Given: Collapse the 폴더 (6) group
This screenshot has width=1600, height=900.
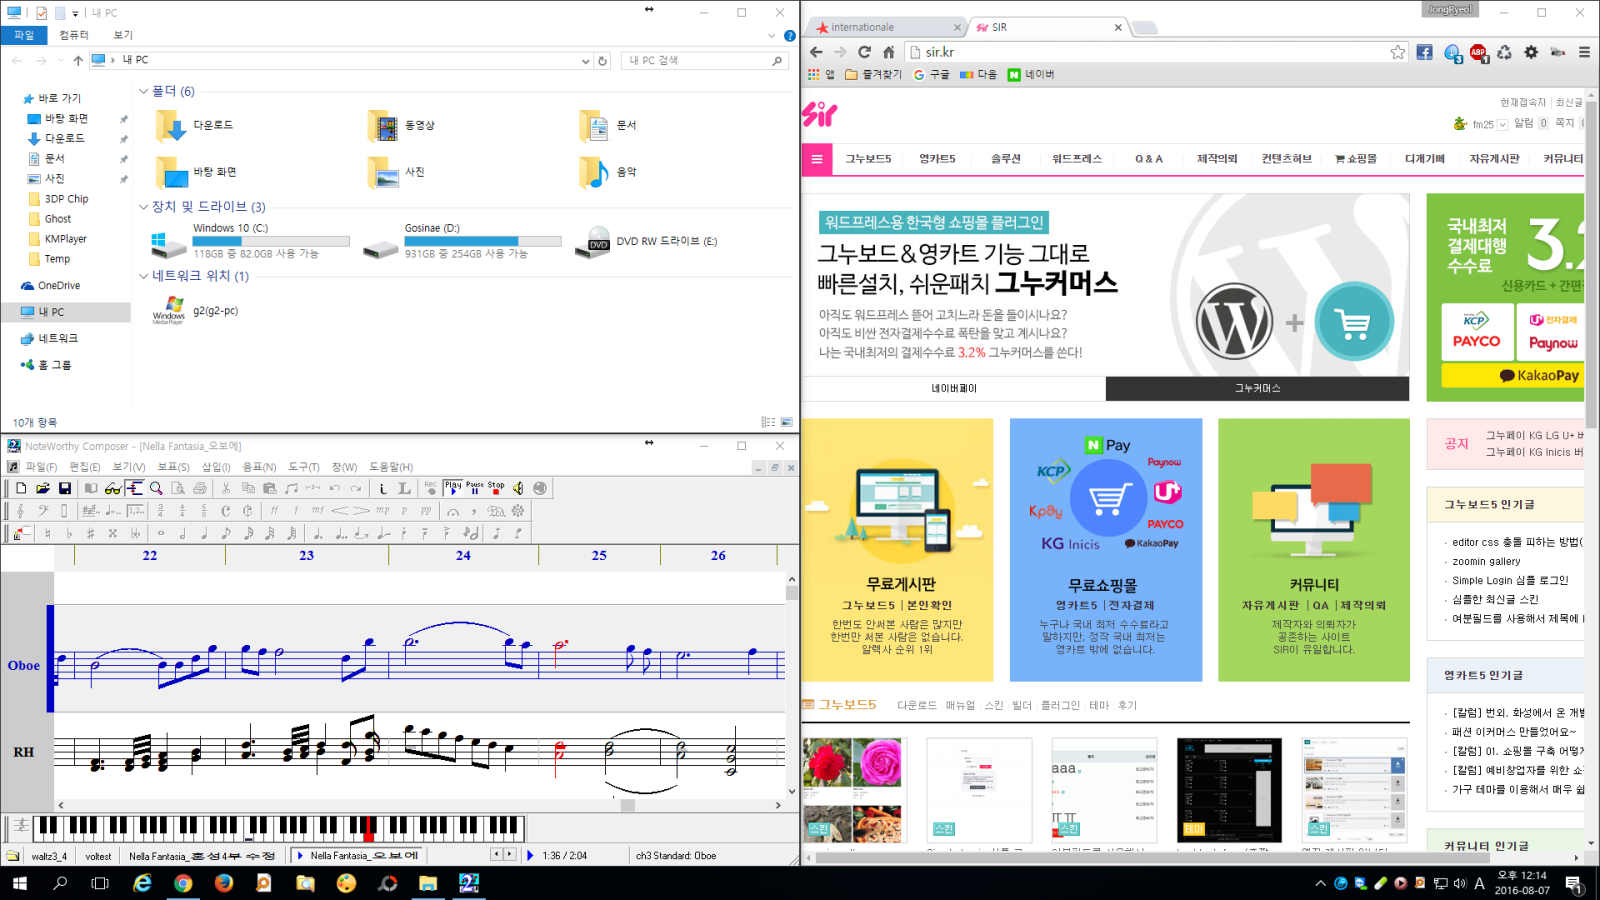Looking at the screenshot, I should click(144, 92).
